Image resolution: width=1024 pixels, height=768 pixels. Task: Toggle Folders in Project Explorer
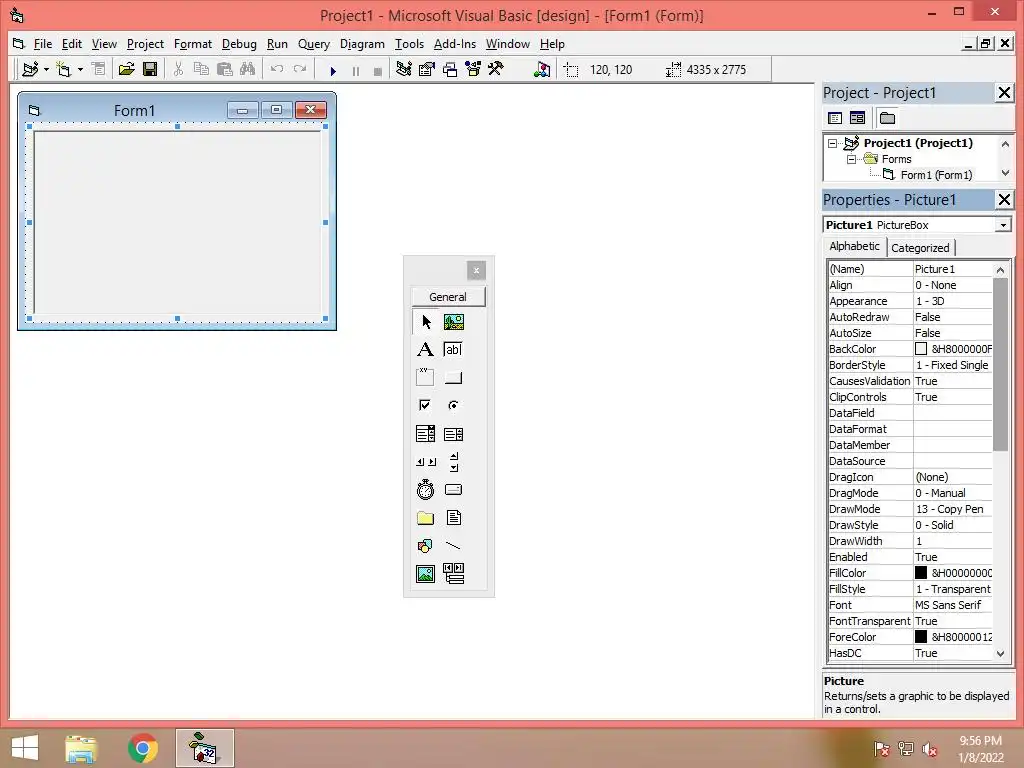888,118
